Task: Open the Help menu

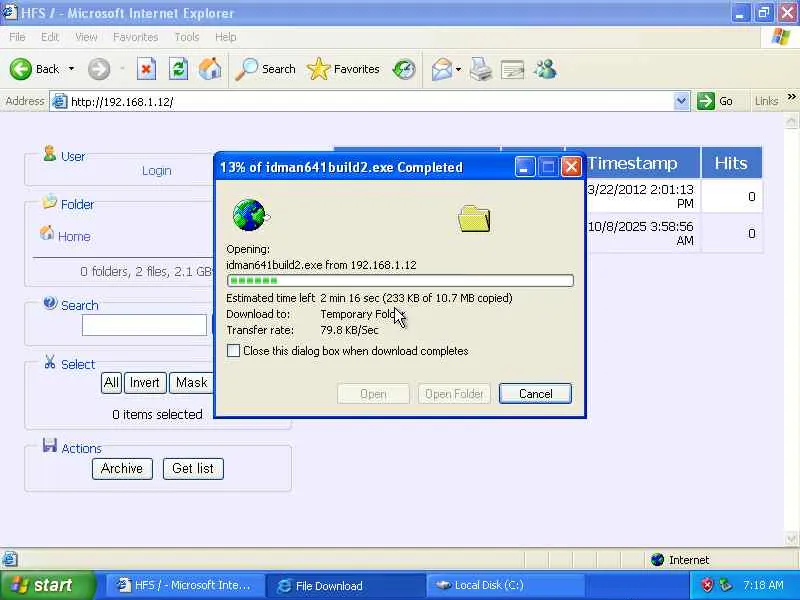Action: [x=225, y=37]
